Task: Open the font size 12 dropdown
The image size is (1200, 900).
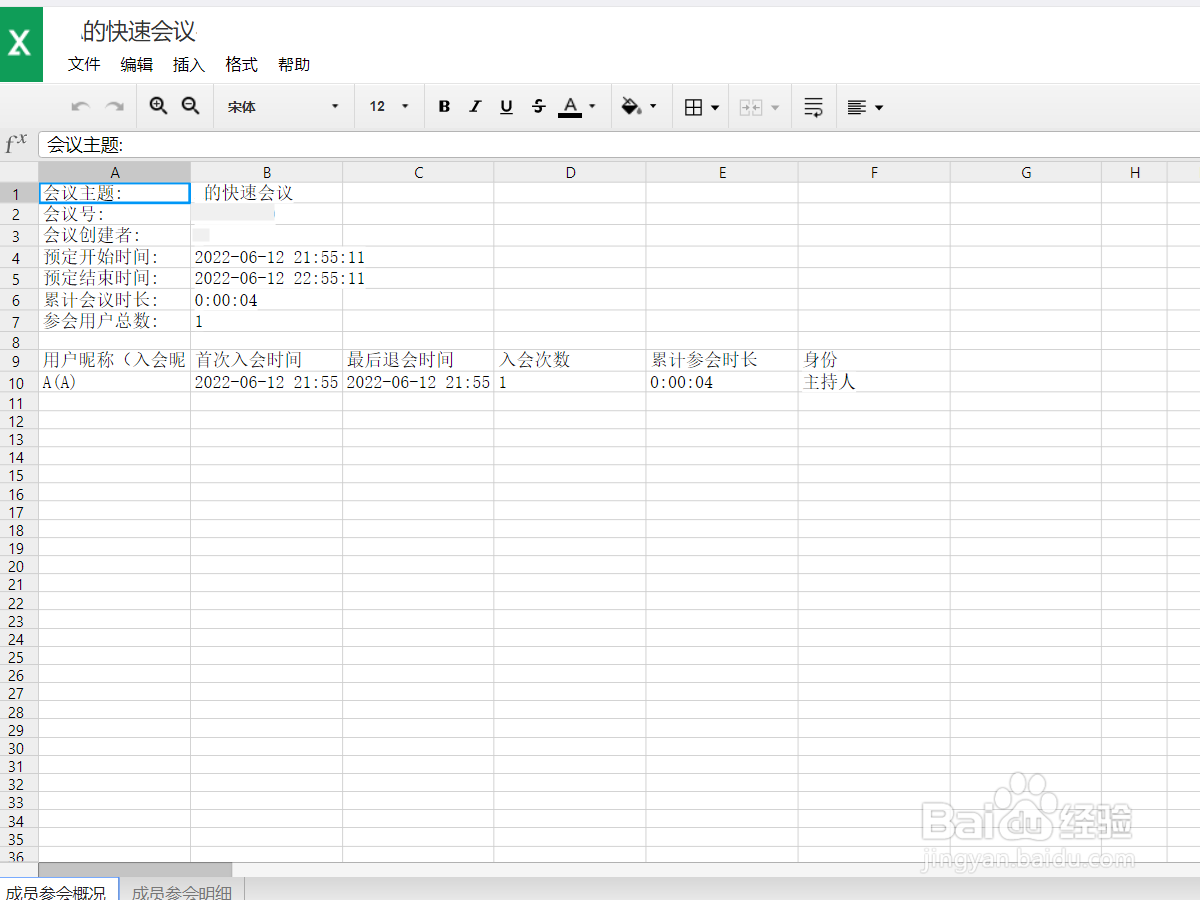Action: [x=389, y=107]
